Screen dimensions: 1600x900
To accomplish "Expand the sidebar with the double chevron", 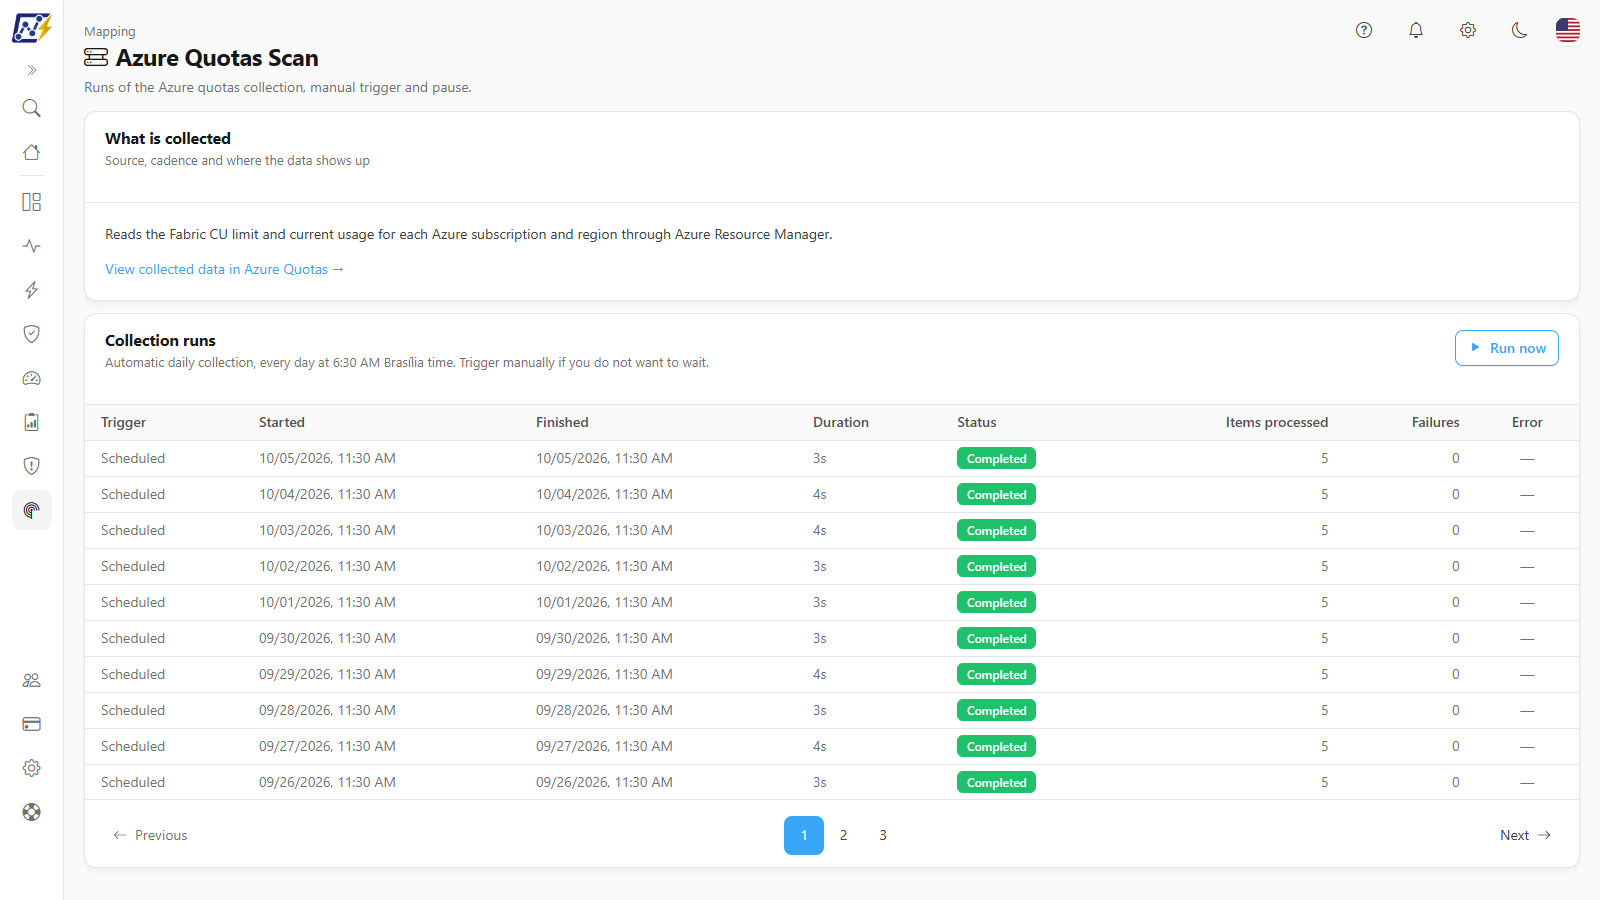I will [32, 70].
